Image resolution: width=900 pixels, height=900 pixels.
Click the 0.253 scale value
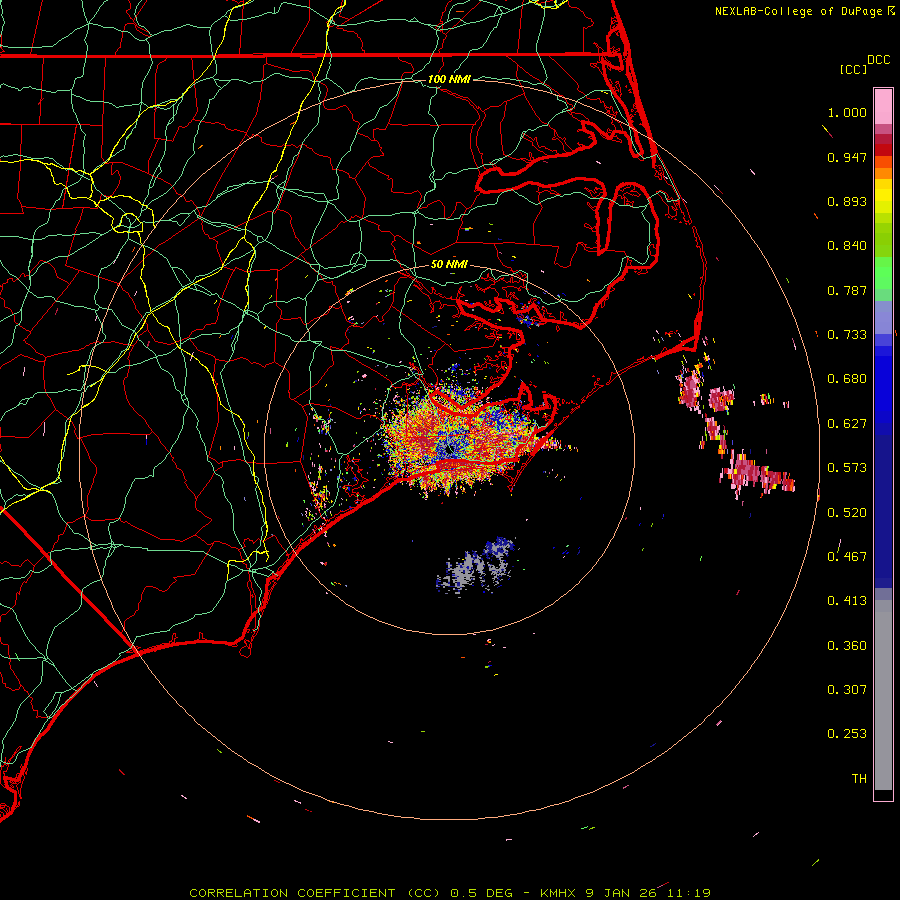click(x=847, y=734)
